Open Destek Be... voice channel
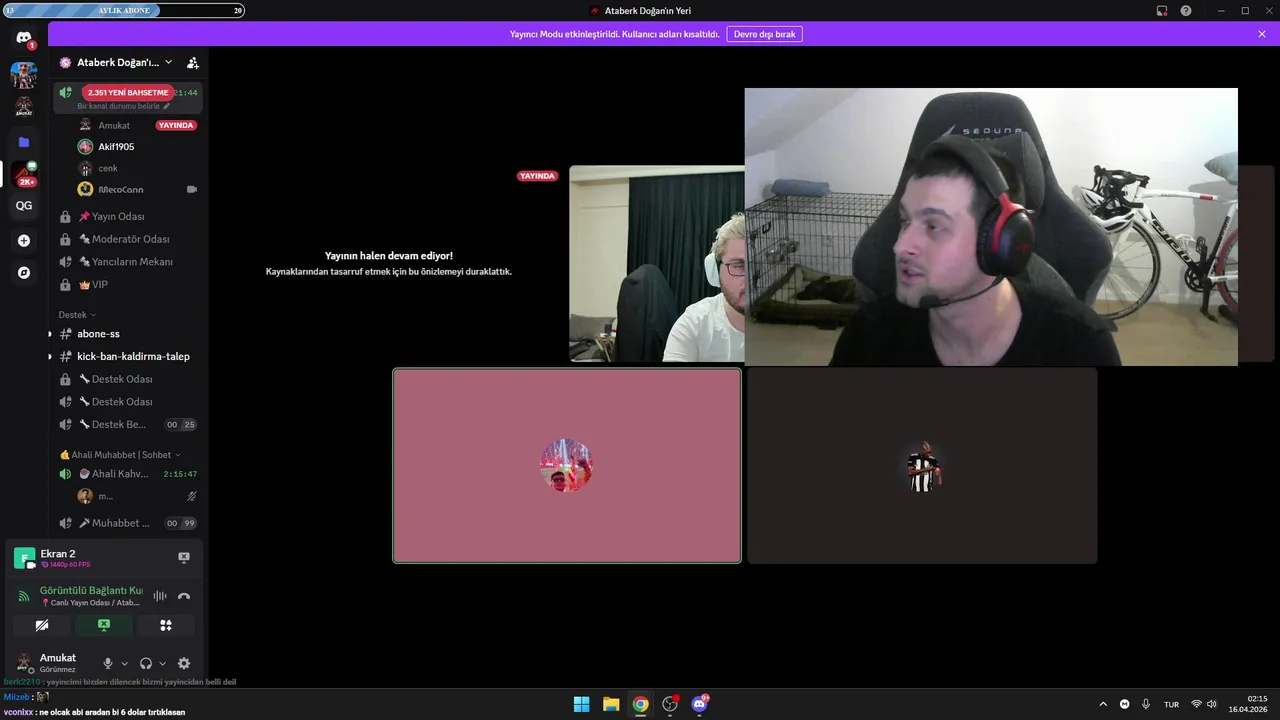Screen dimensions: 1280x720 tap(127, 425)
